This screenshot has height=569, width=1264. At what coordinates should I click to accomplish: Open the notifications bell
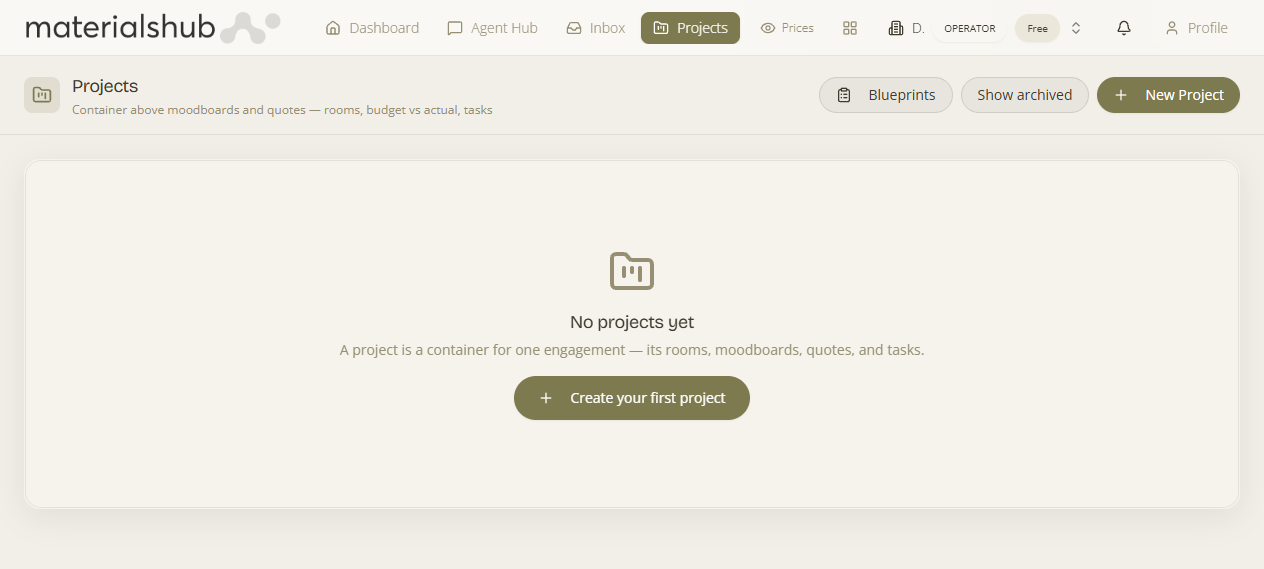pyautogui.click(x=1124, y=28)
